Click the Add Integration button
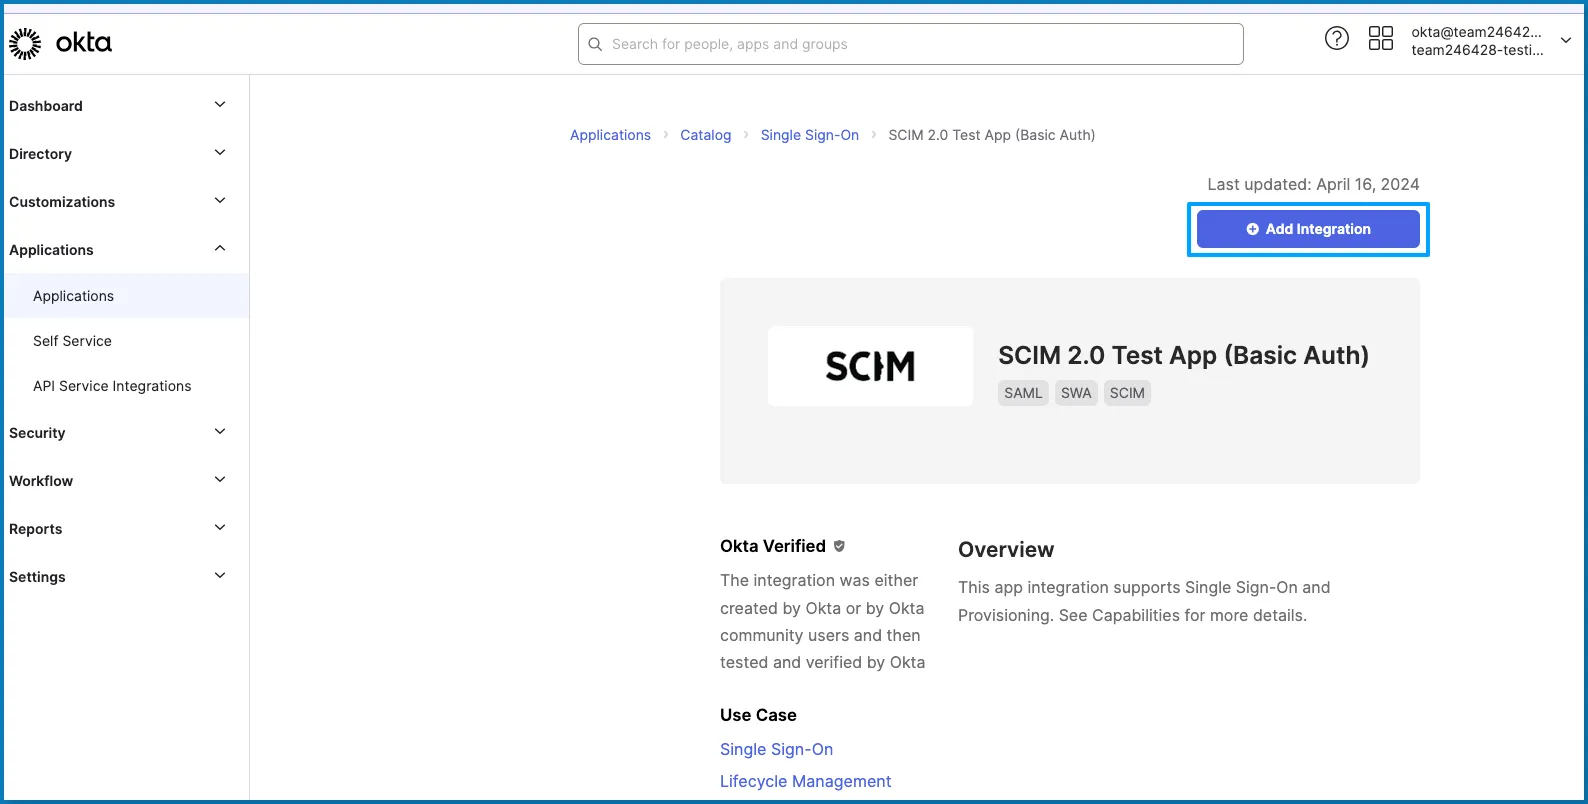This screenshot has width=1588, height=804. [1308, 229]
